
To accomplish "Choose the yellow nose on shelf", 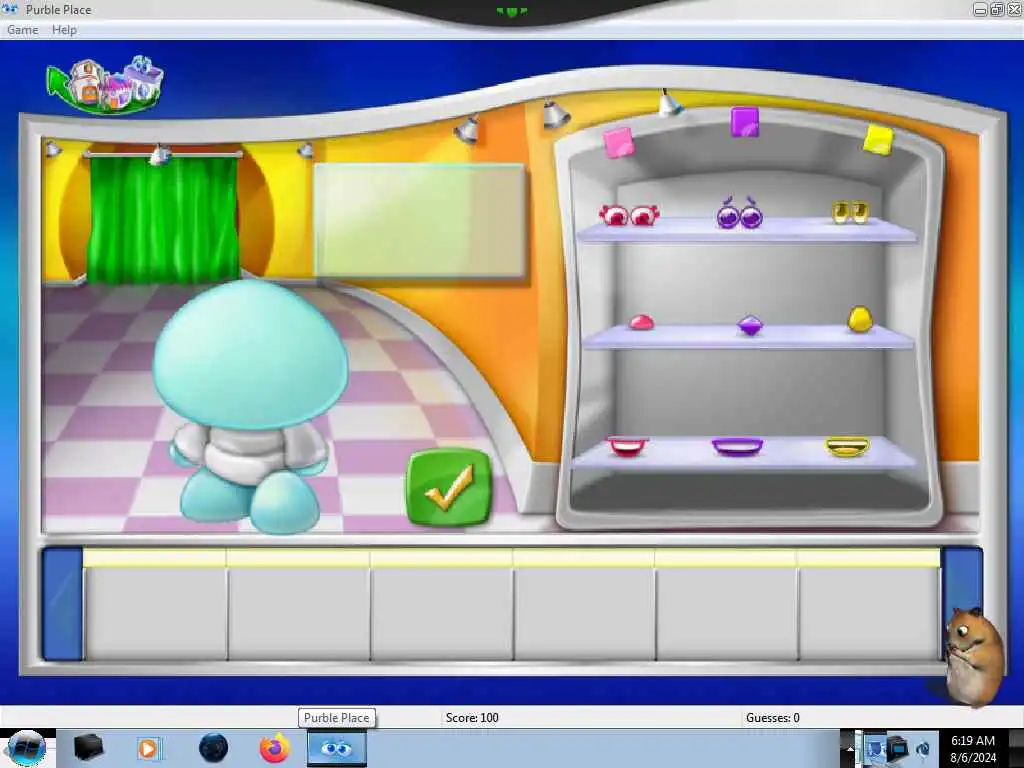I will pos(859,319).
